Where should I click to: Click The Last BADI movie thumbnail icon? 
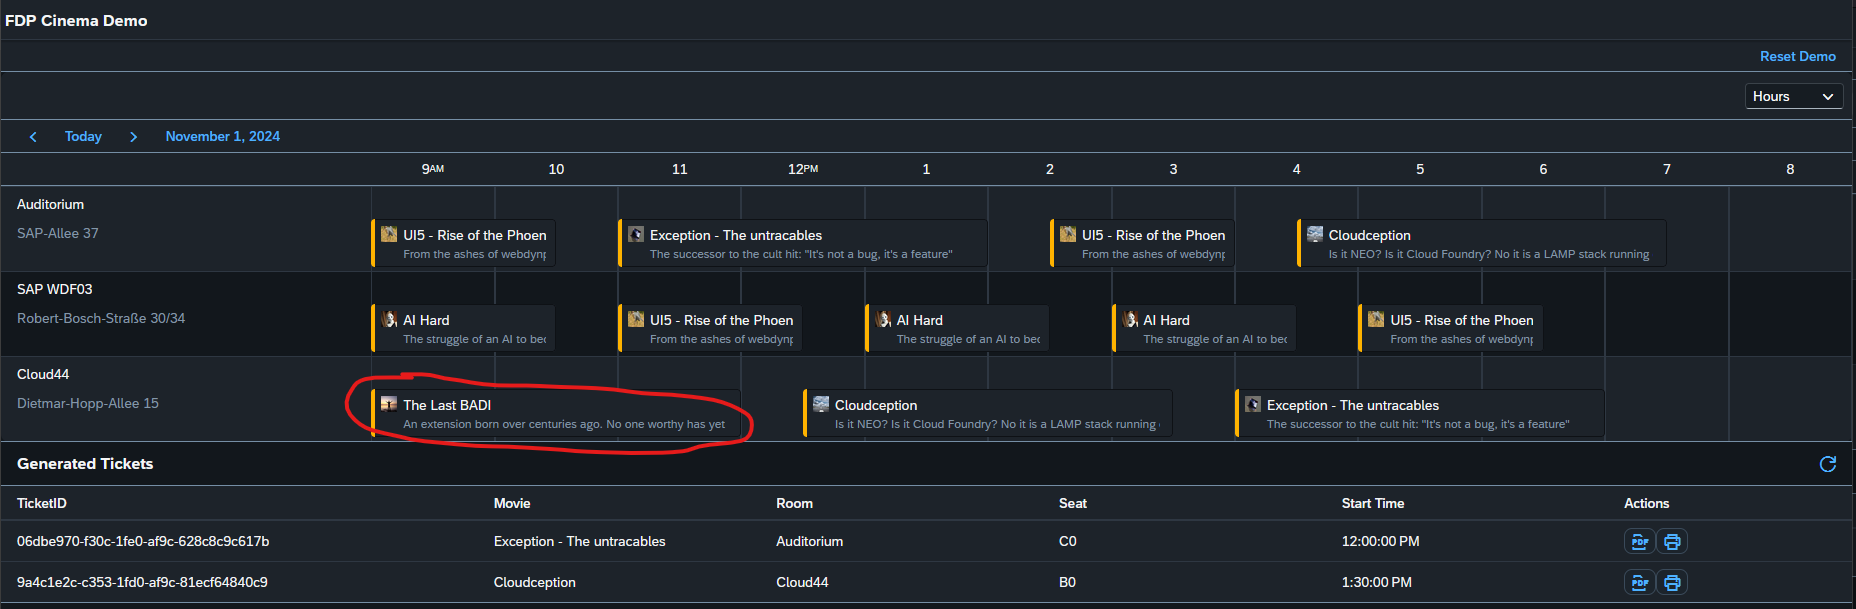389,404
